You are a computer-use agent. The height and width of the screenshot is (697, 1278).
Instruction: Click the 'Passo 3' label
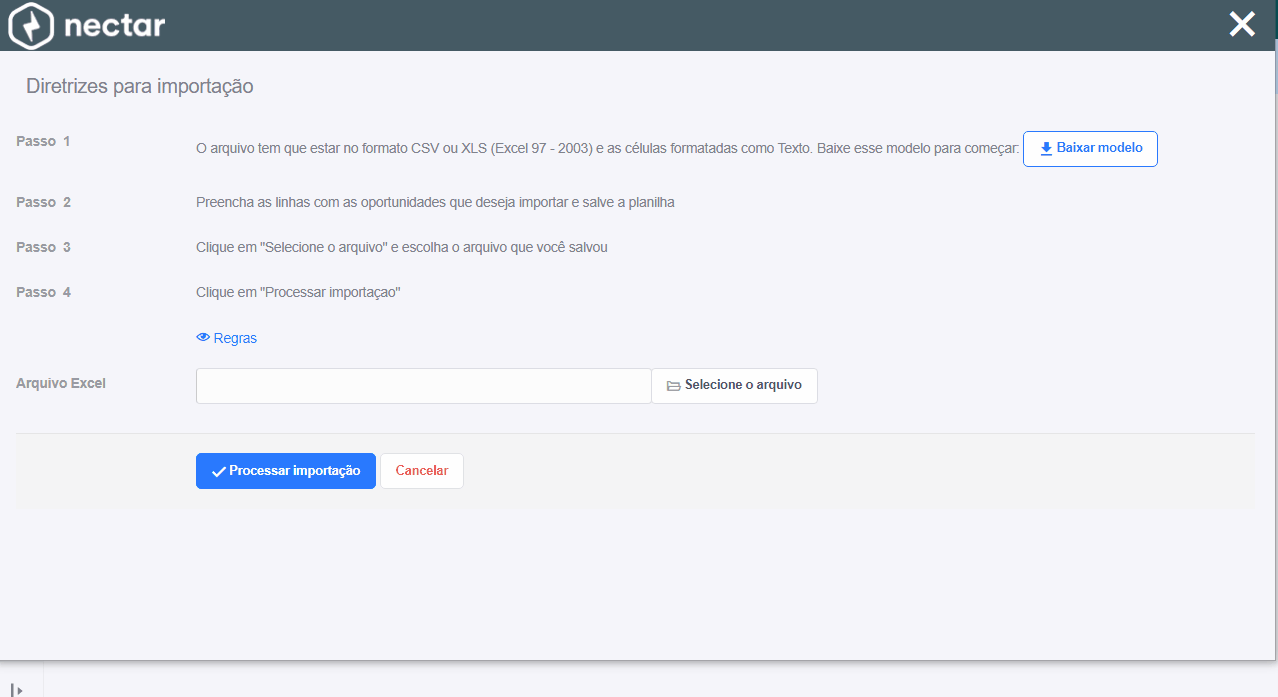[x=43, y=247]
